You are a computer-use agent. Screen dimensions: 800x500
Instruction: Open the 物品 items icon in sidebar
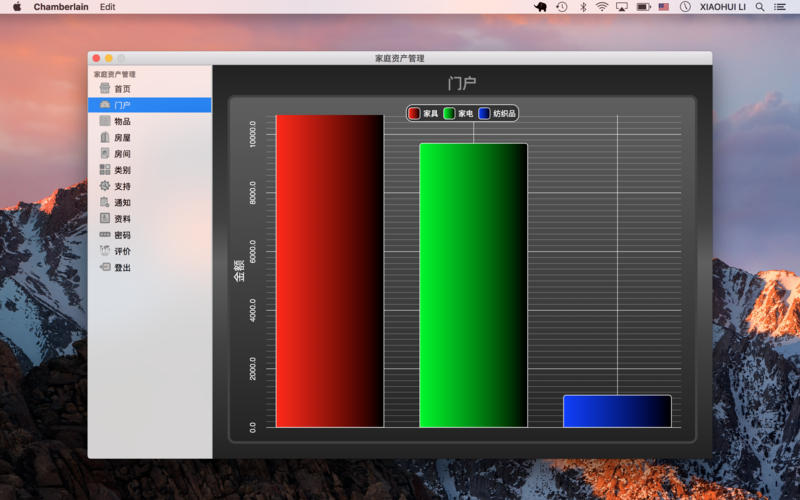pos(105,121)
